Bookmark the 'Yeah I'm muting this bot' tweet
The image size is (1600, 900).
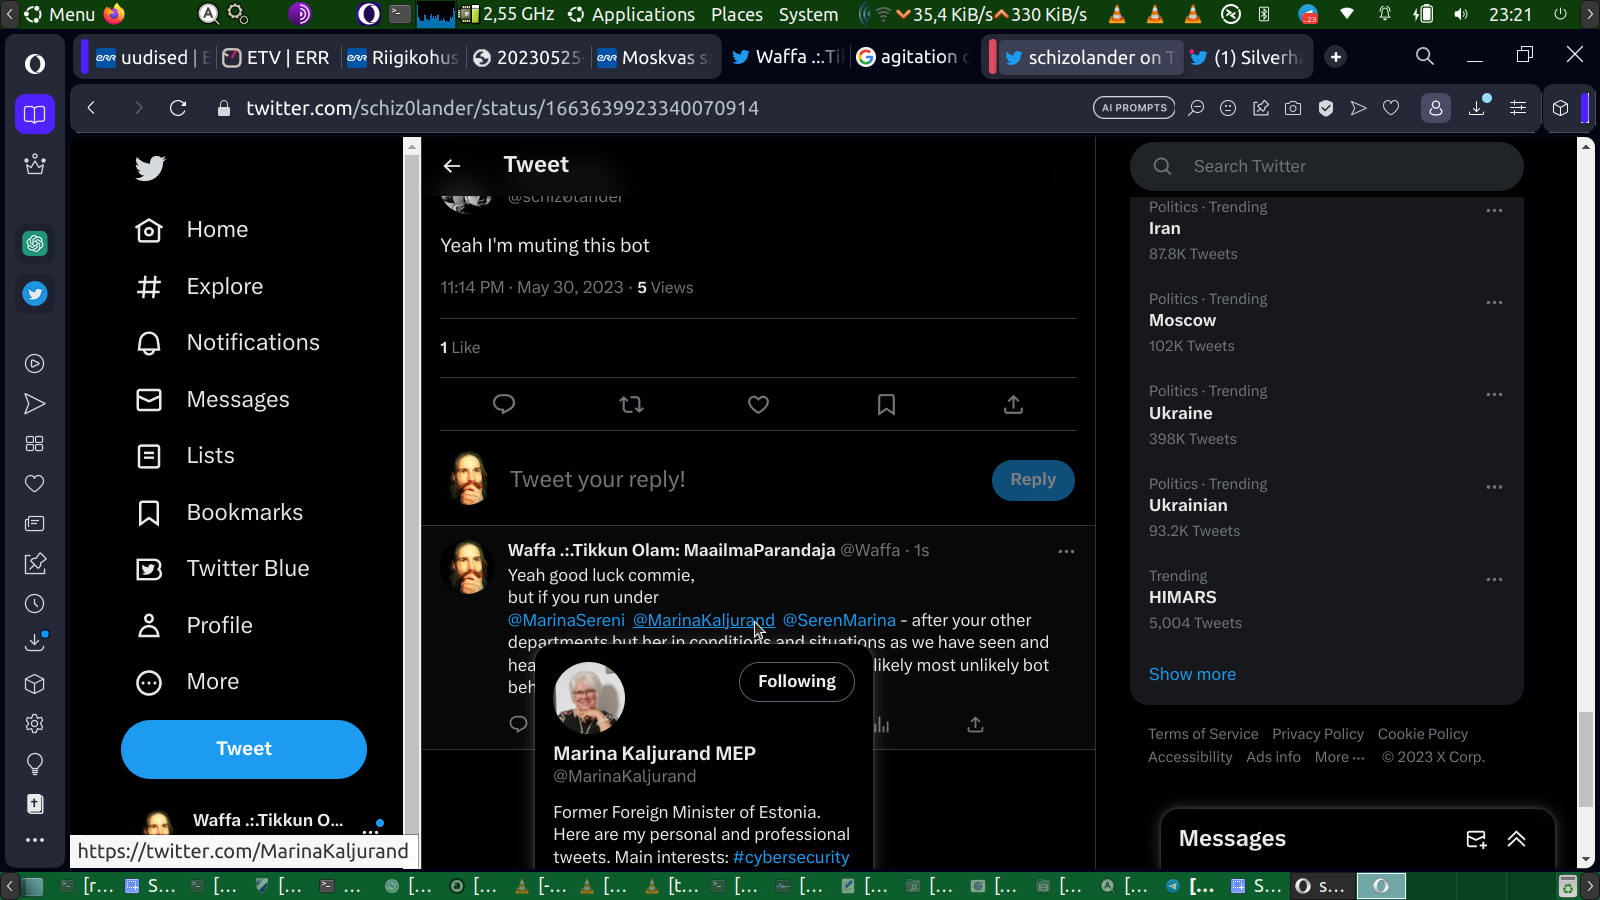[x=886, y=404]
